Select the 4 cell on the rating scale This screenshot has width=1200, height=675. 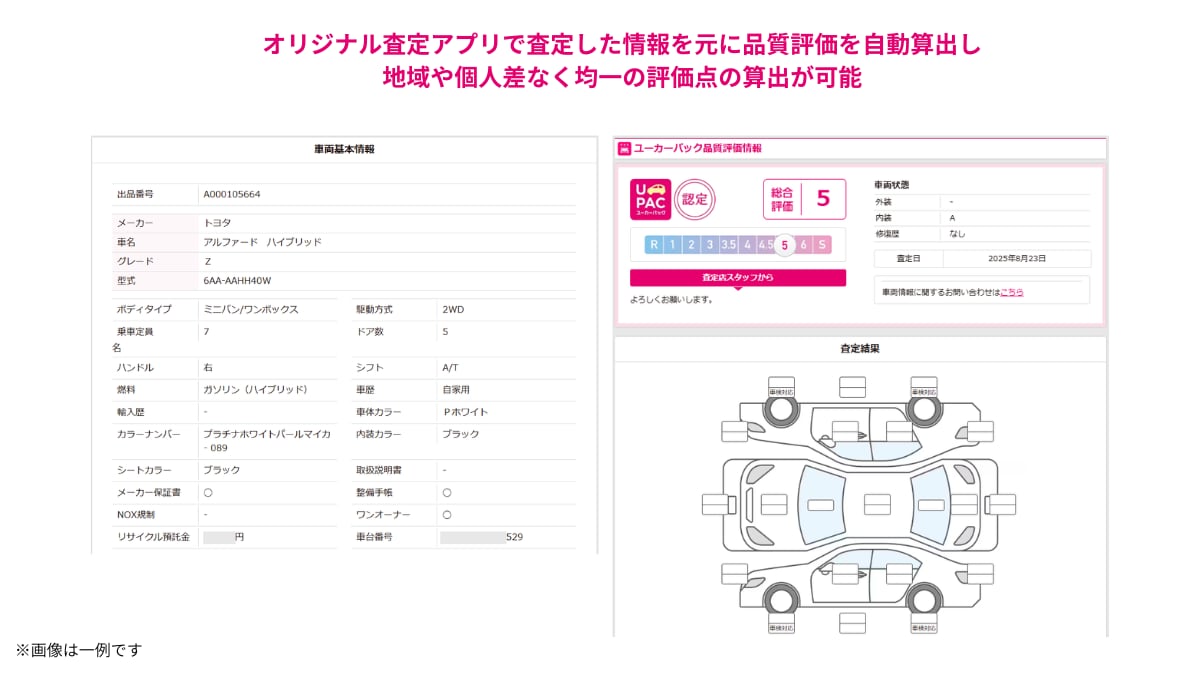click(747, 244)
